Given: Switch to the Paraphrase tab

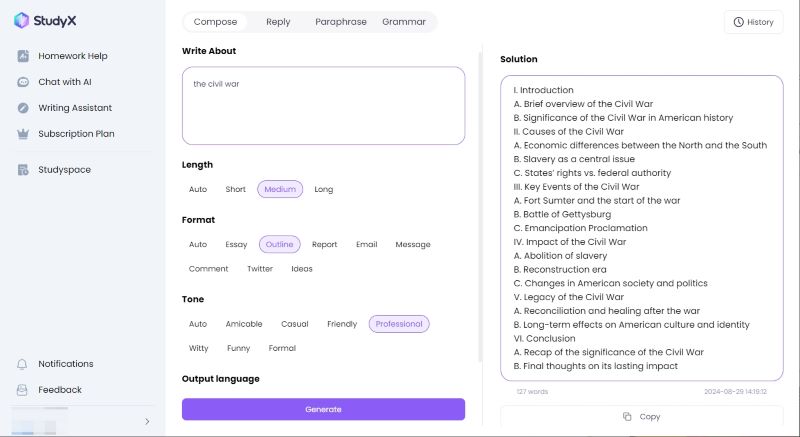Looking at the screenshot, I should [340, 22].
